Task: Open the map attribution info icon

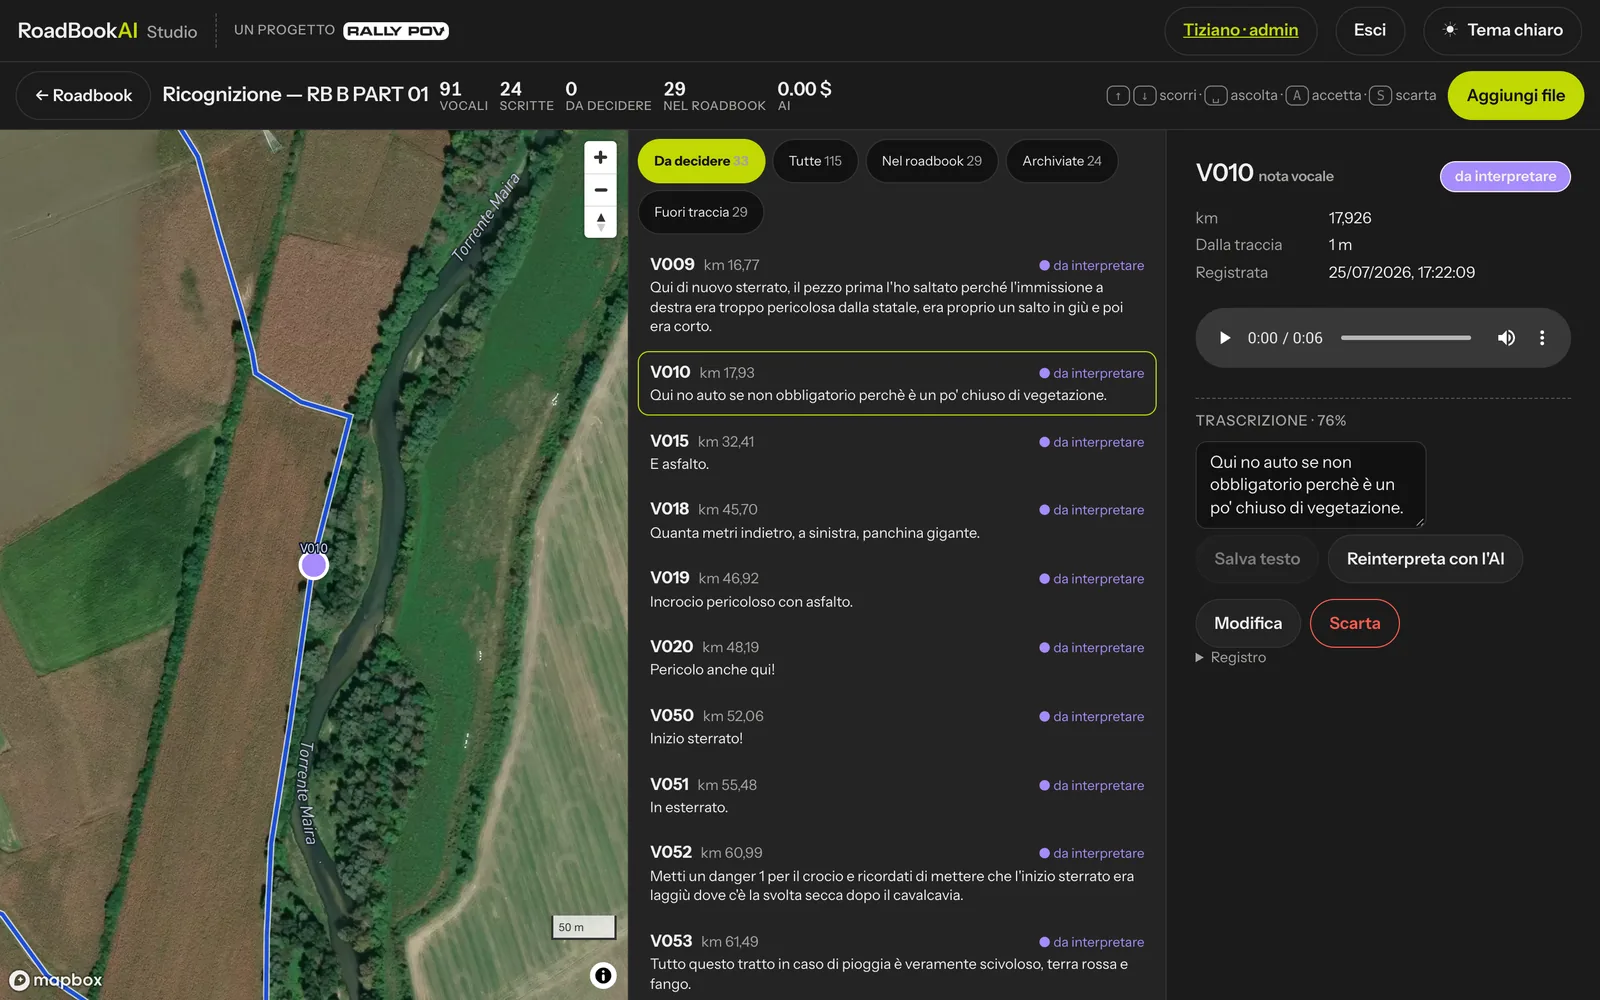Action: tap(603, 975)
